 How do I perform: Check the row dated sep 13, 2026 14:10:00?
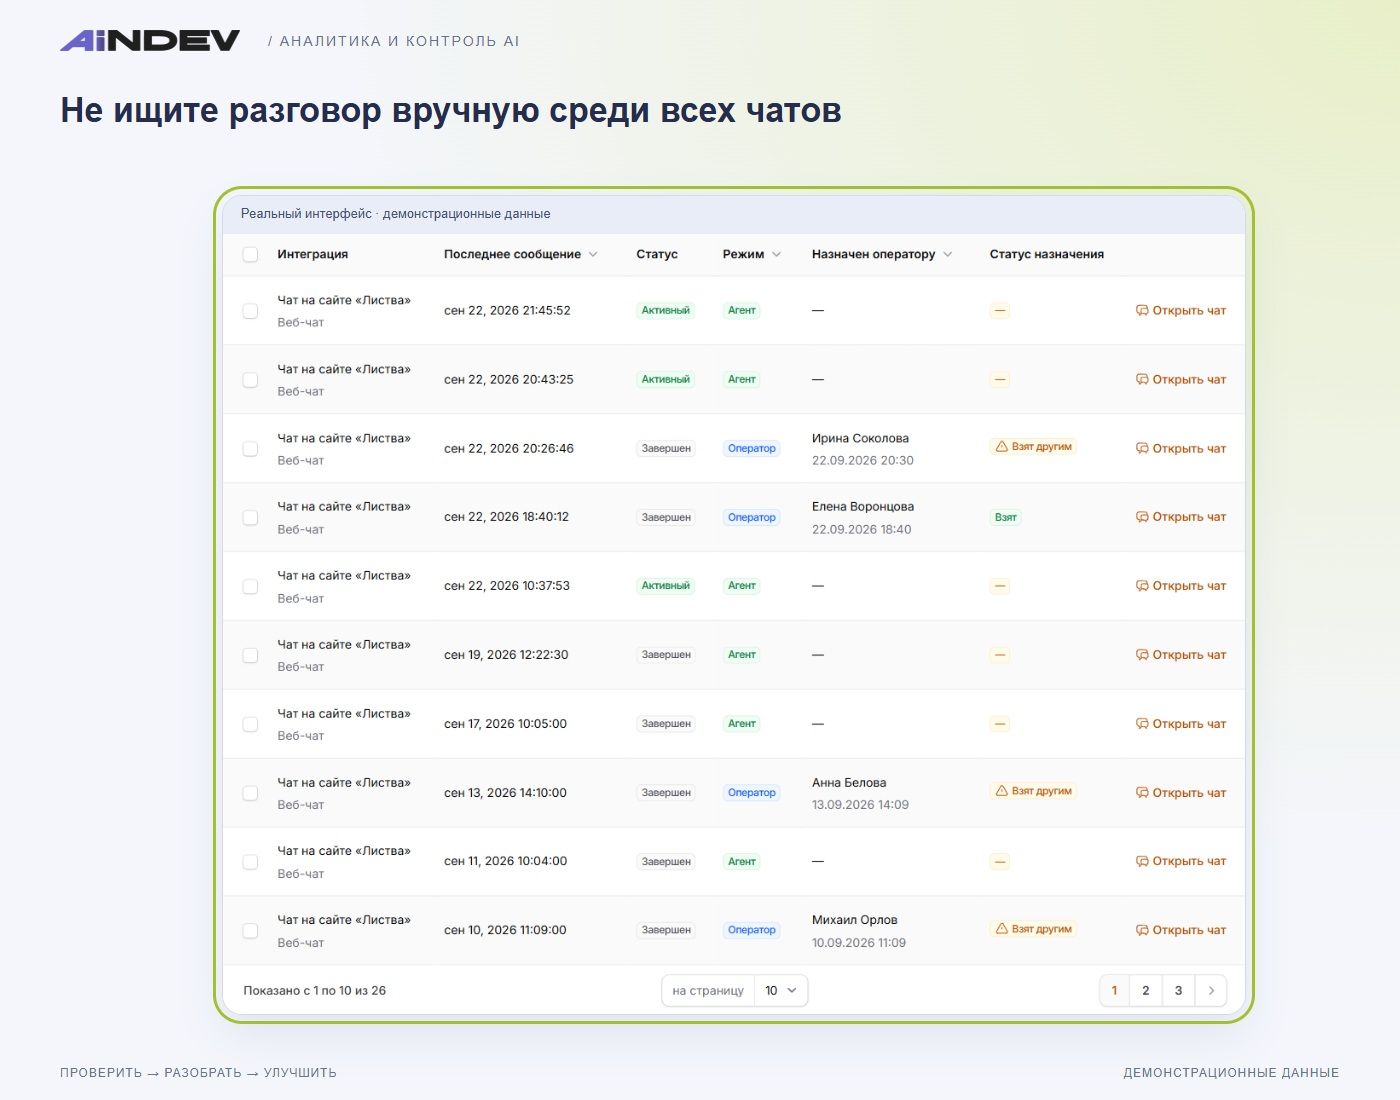[x=250, y=793]
